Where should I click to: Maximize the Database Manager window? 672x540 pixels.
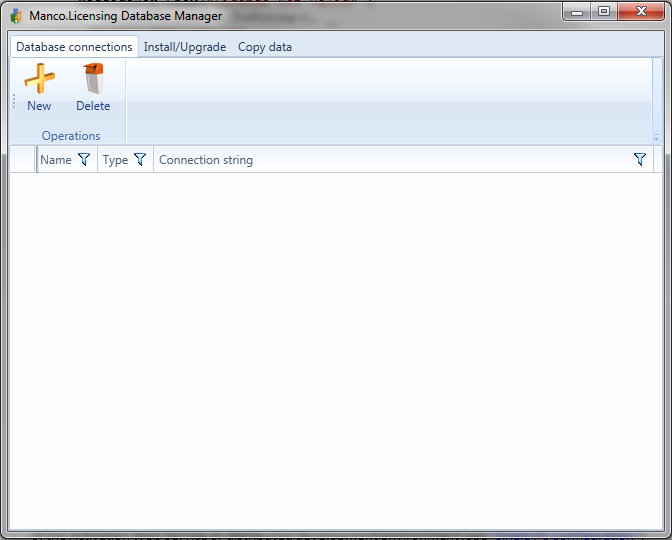click(x=604, y=12)
